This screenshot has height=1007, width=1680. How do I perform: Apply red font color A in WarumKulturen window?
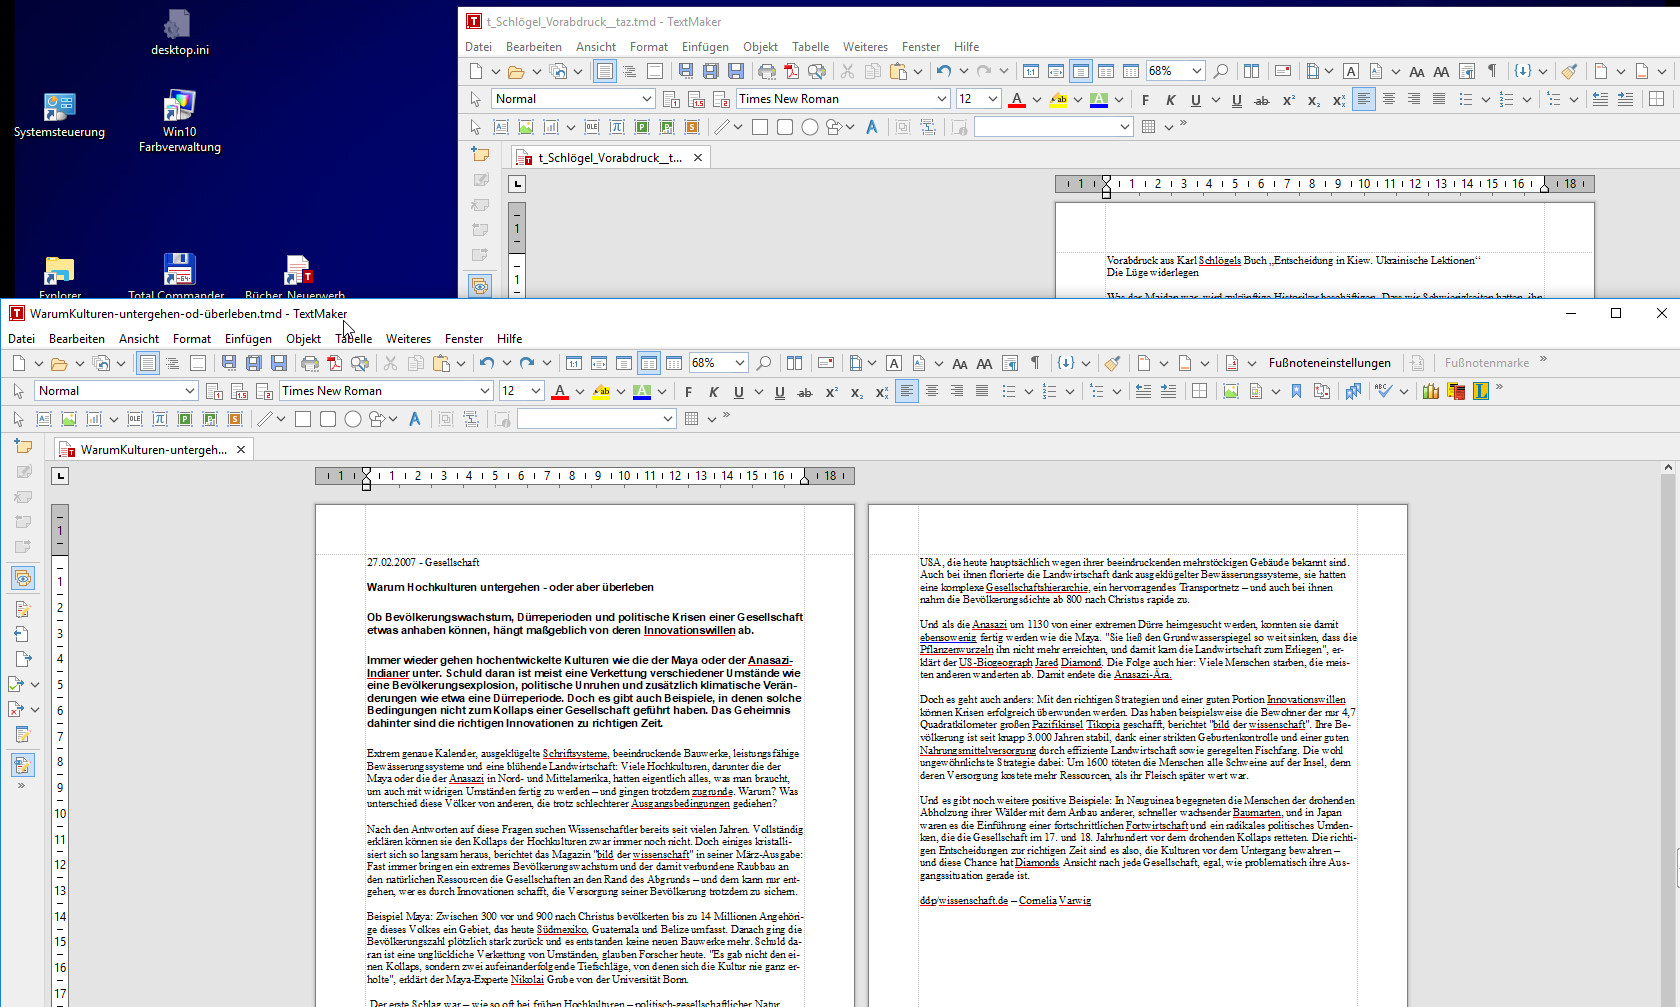point(560,391)
